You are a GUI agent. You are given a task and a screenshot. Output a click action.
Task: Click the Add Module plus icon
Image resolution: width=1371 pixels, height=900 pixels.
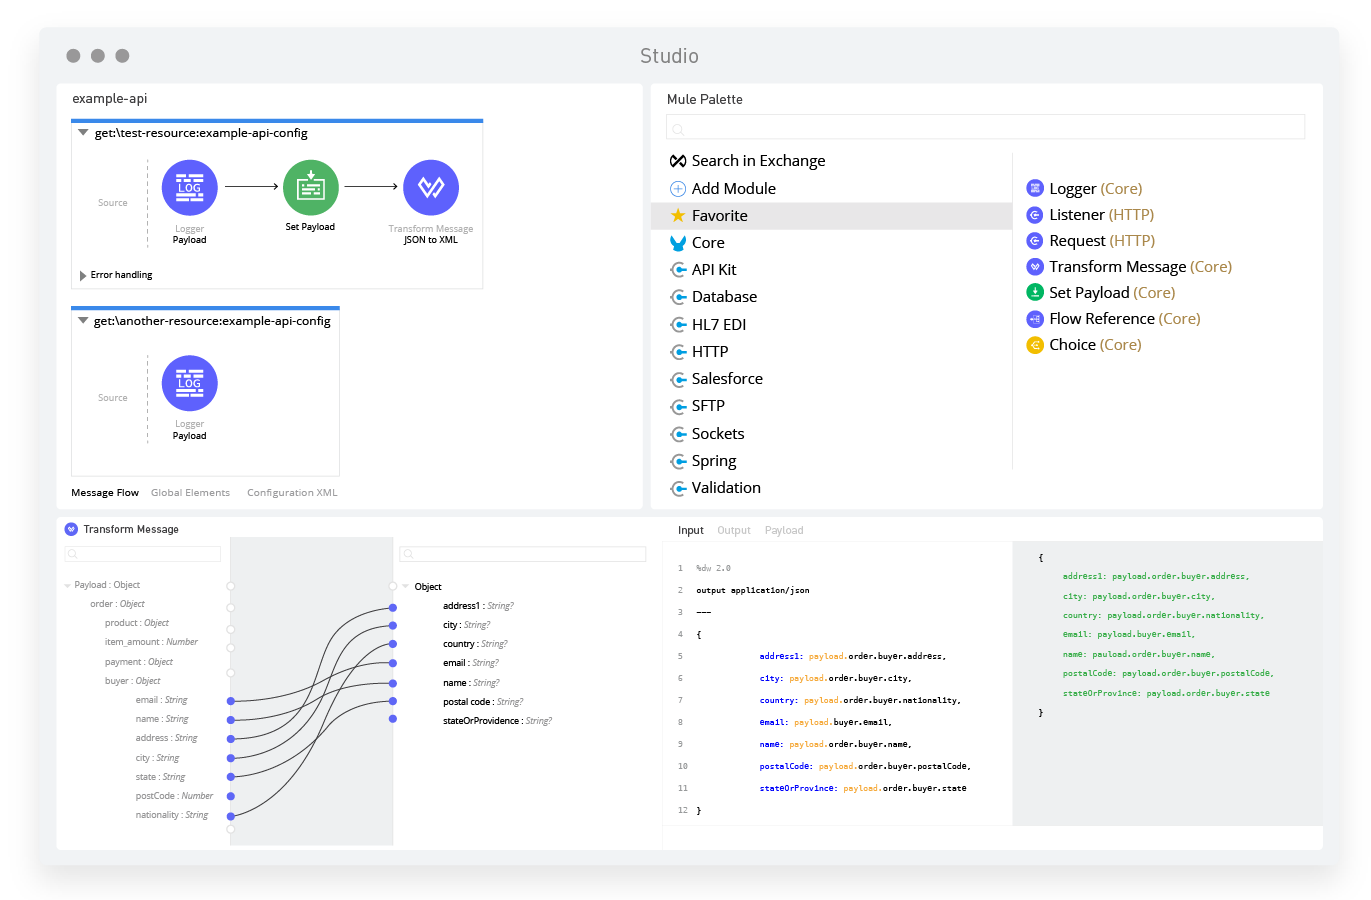pos(678,189)
